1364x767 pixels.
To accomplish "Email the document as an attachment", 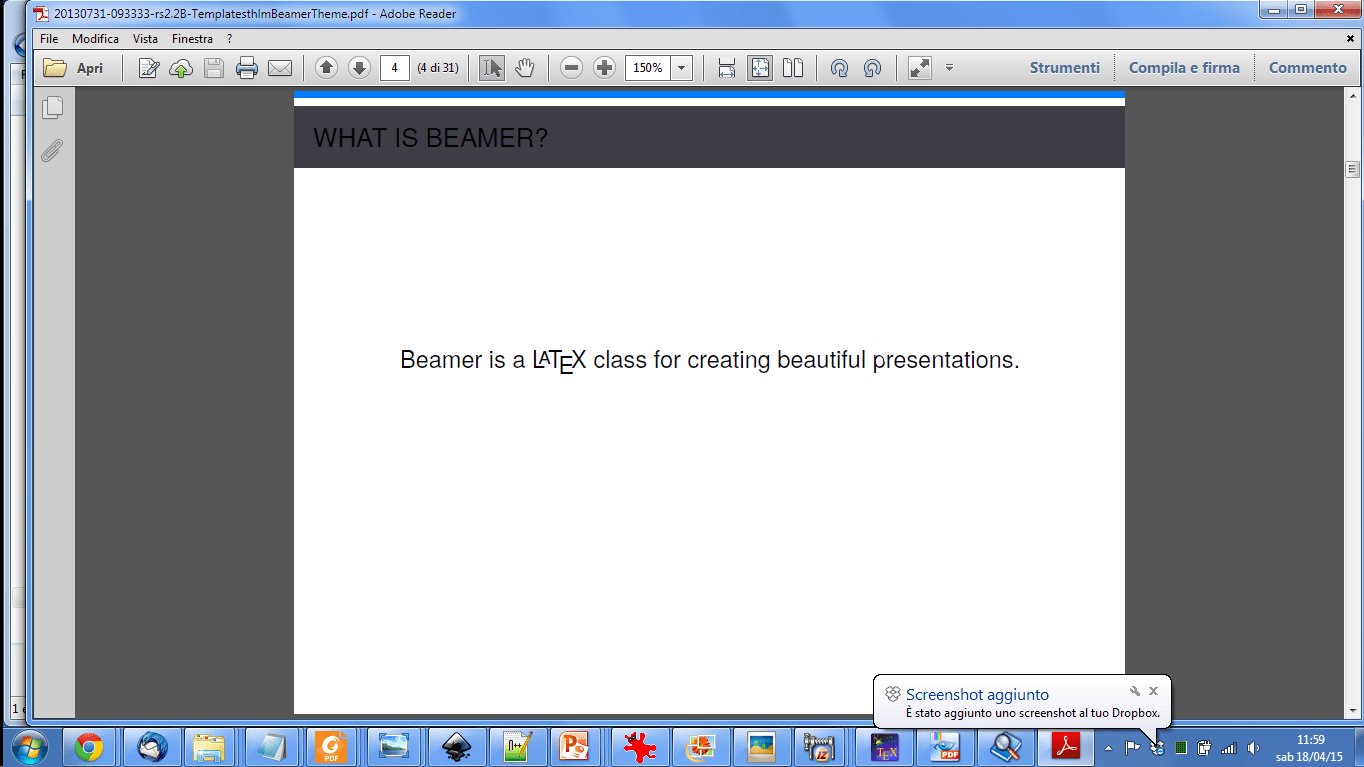I will pos(280,67).
